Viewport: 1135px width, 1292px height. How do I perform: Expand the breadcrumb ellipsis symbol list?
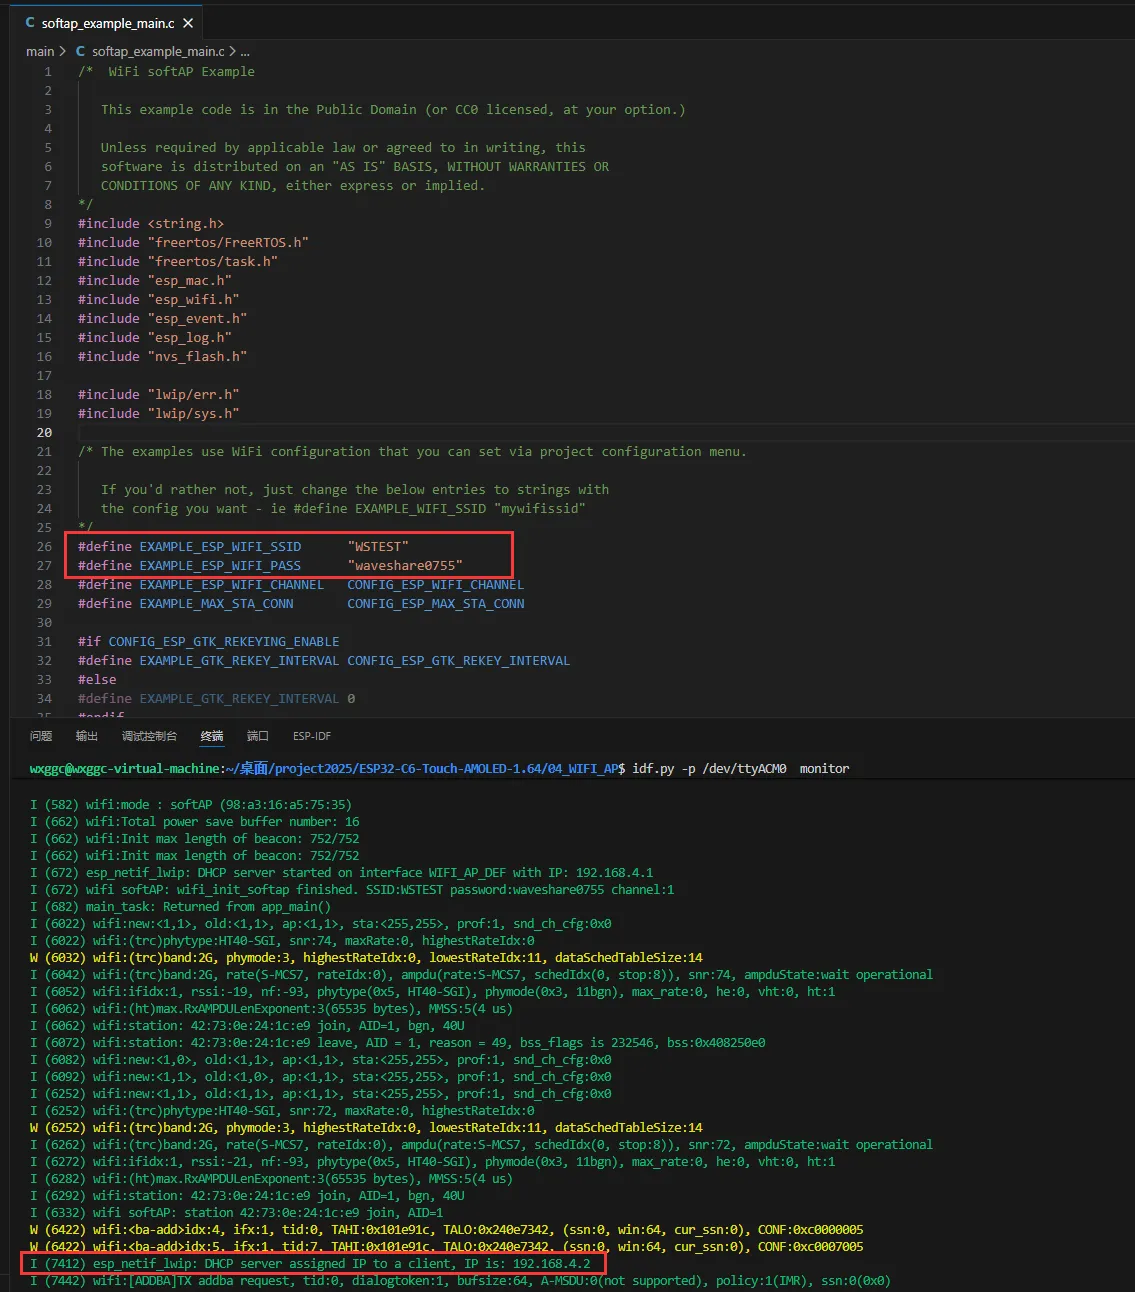(245, 51)
